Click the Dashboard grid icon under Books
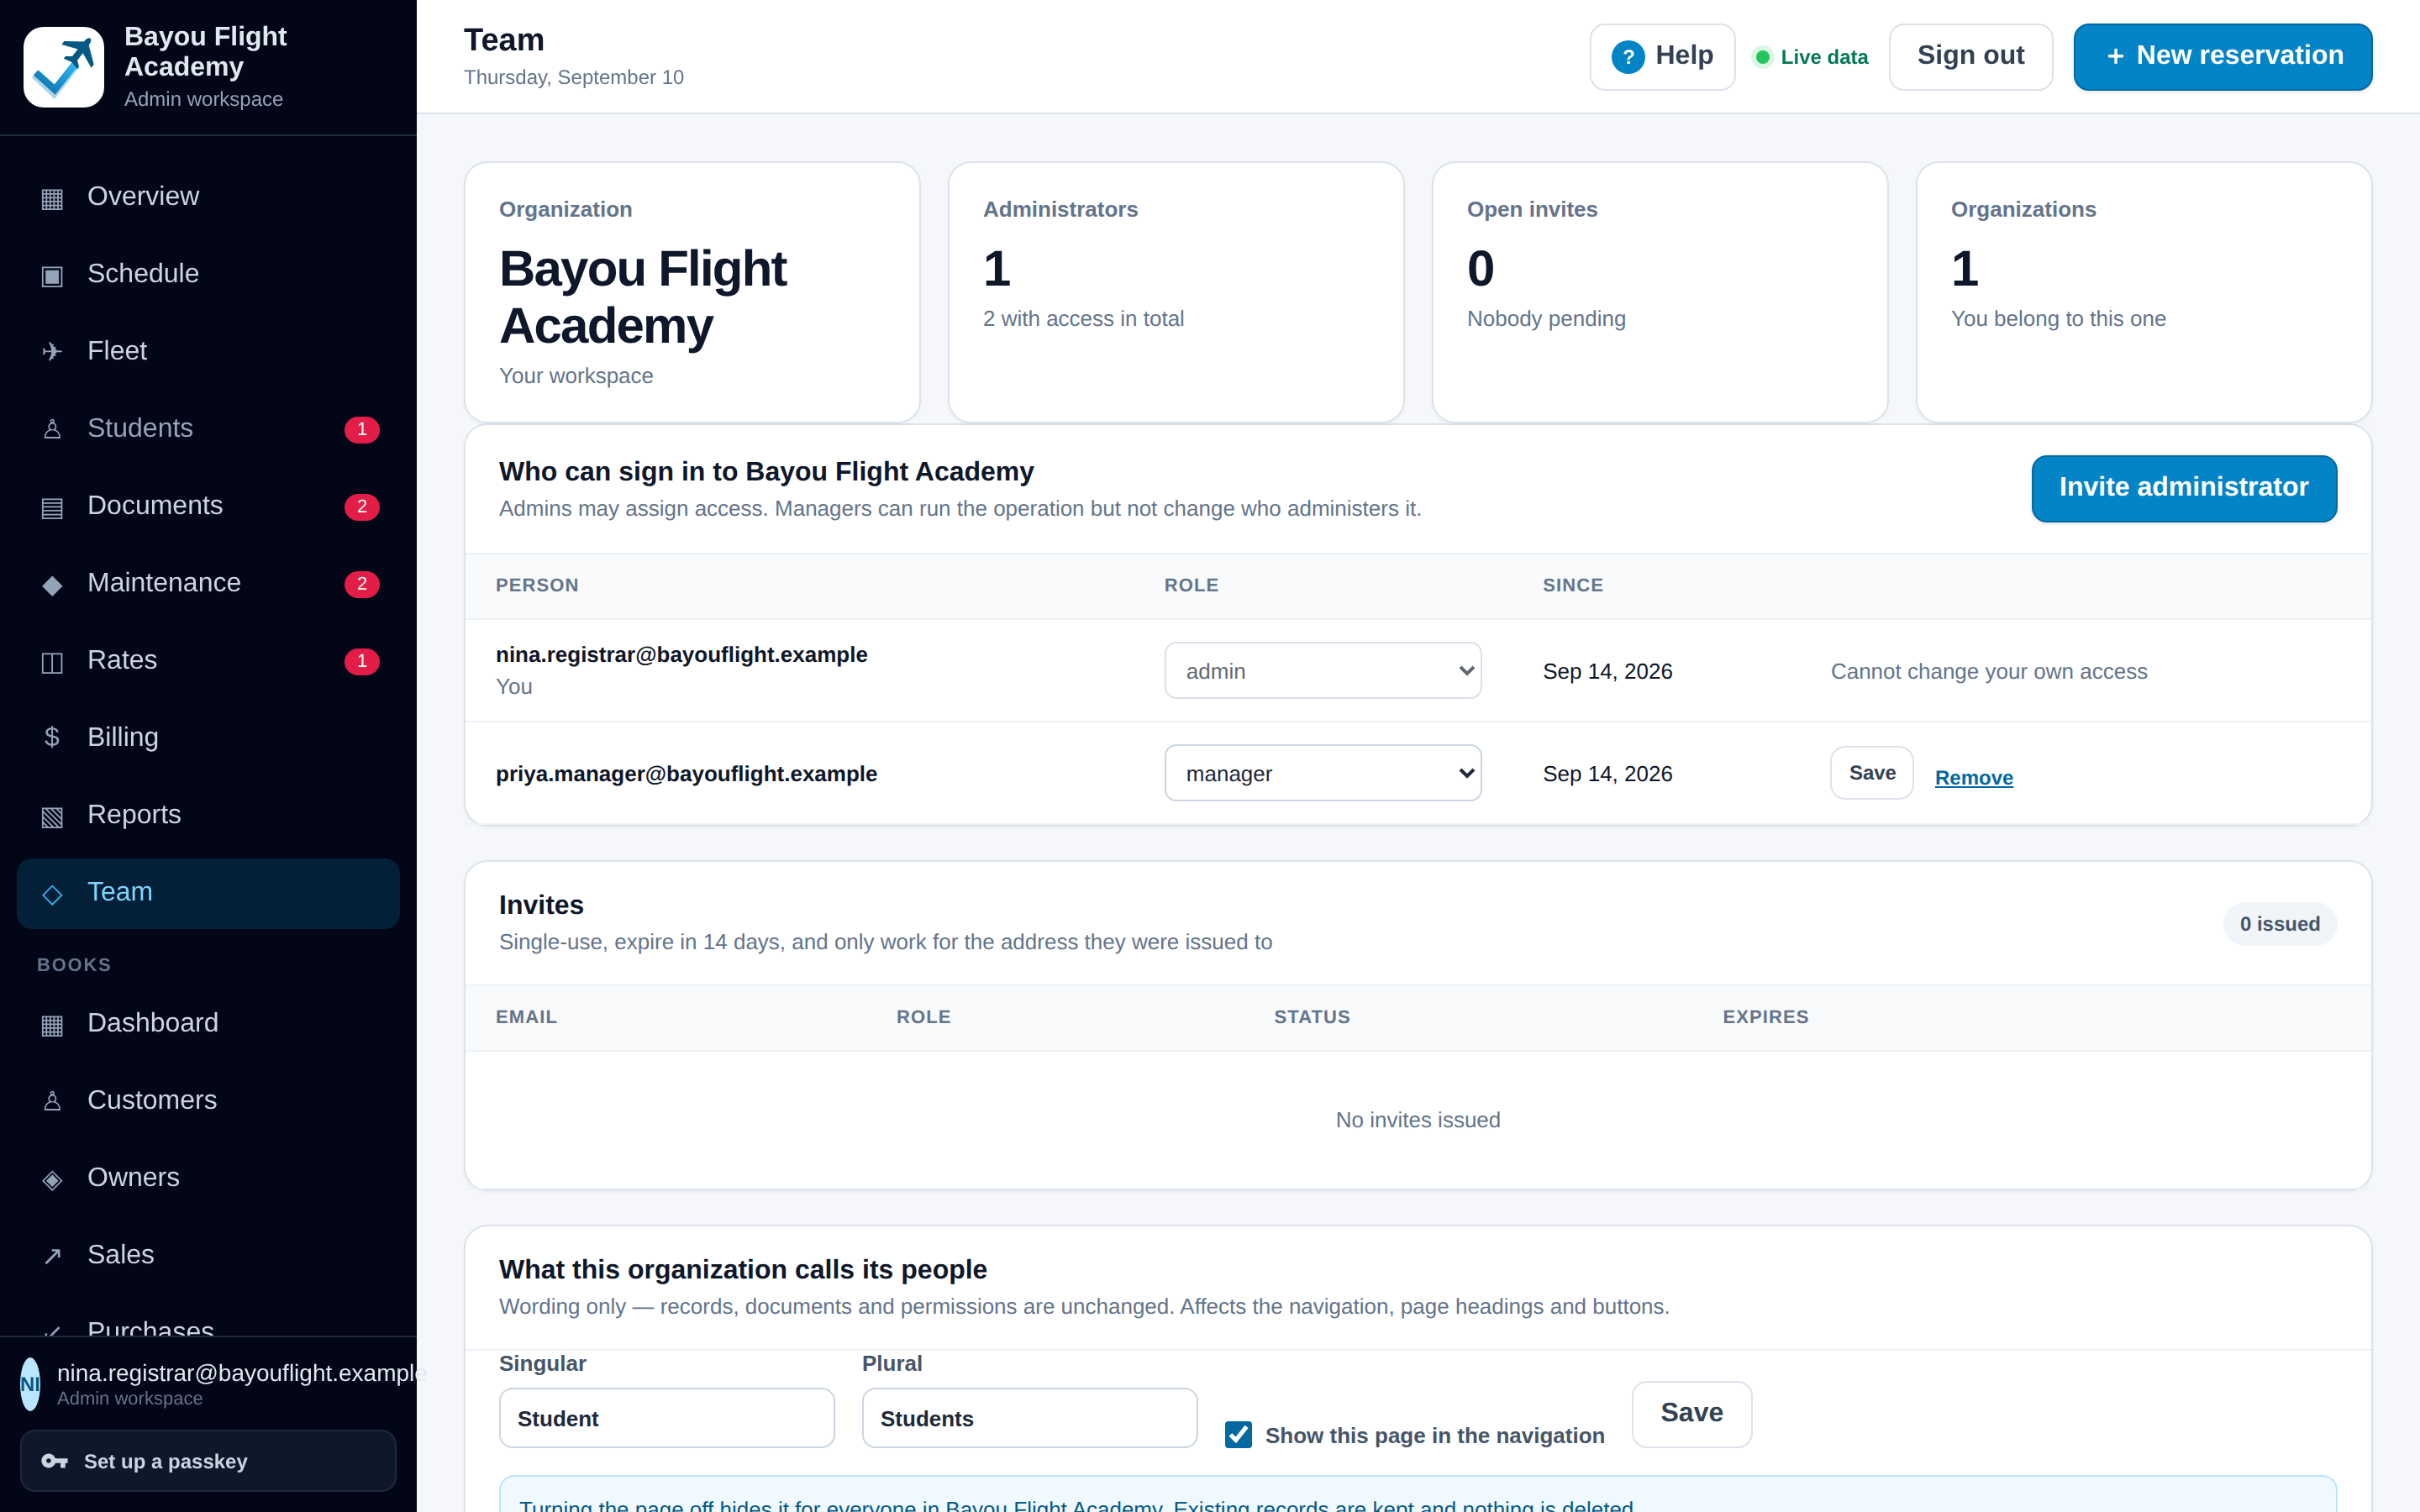 click(x=52, y=1024)
